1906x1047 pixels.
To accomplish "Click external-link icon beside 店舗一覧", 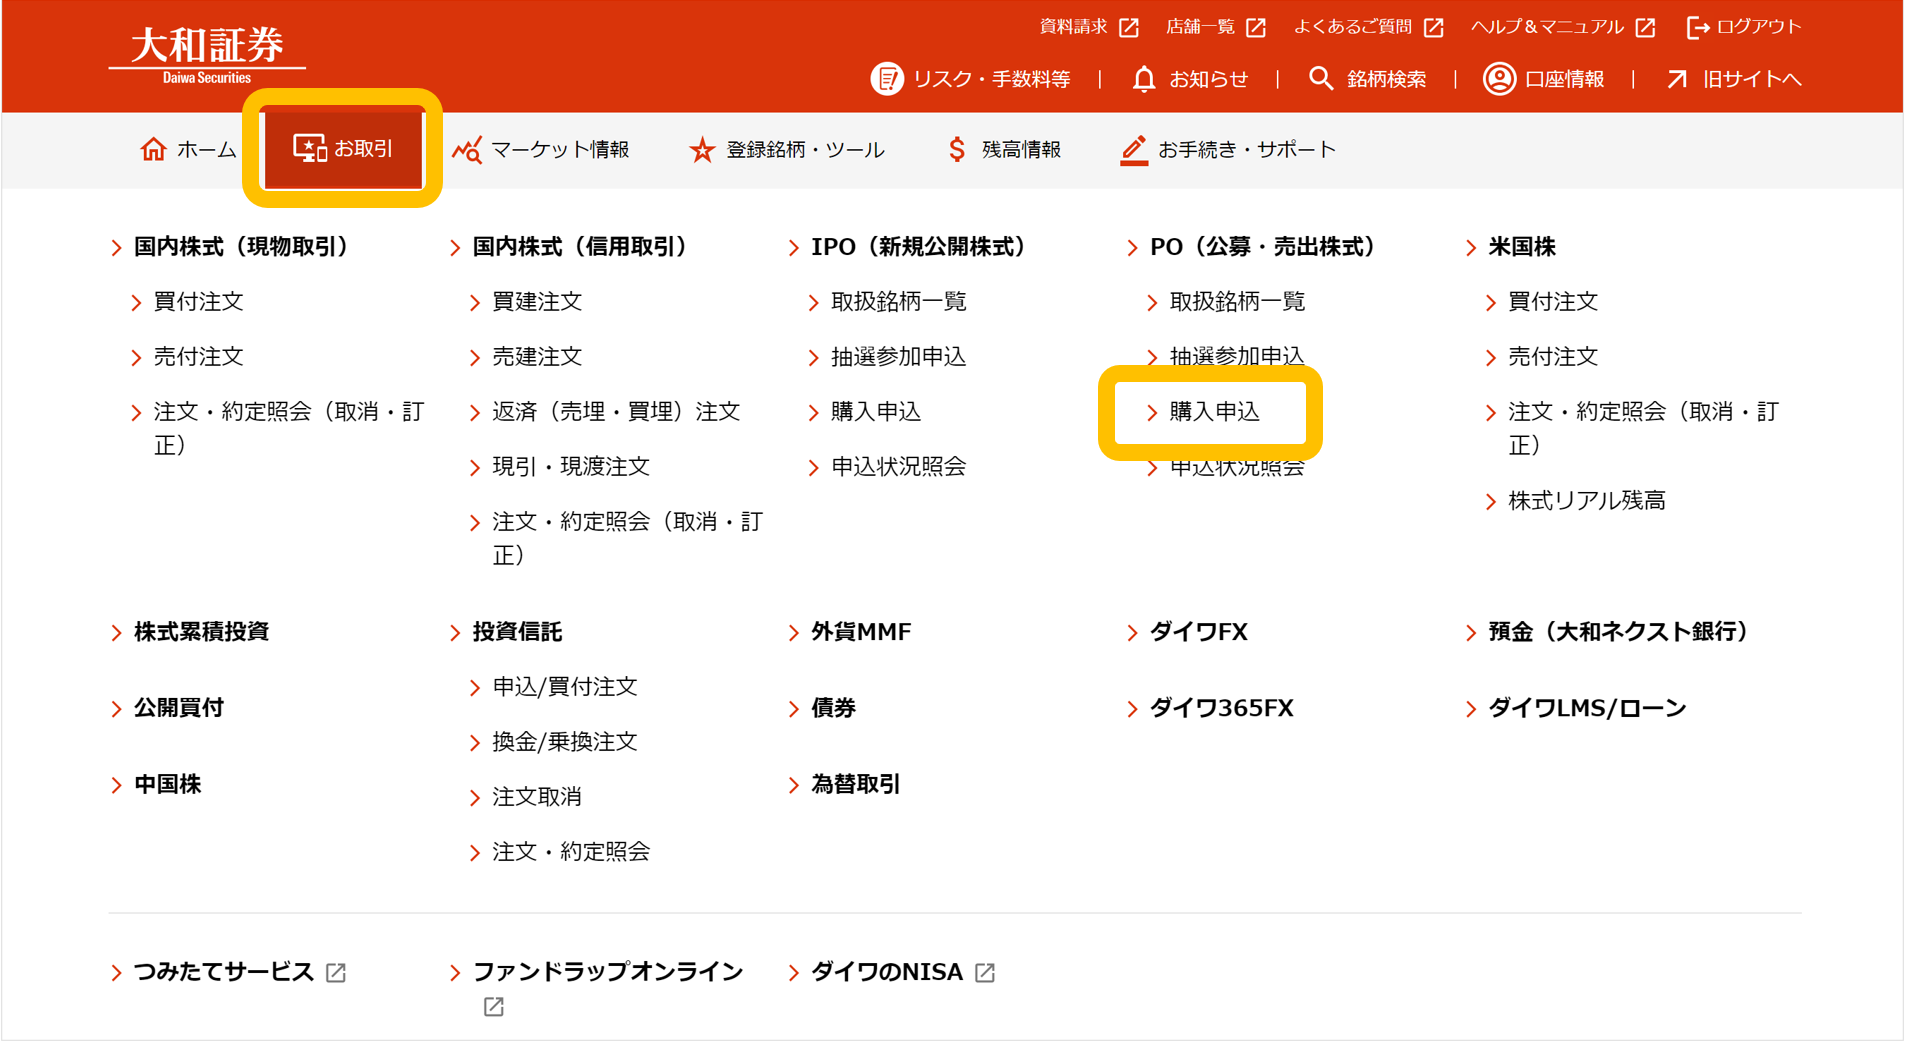I will tap(1256, 27).
